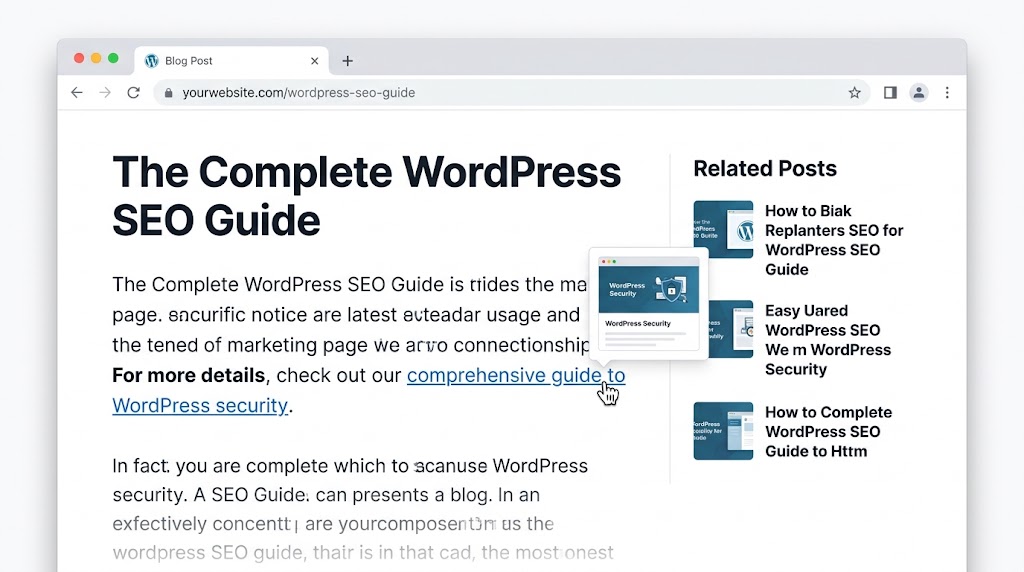Image resolution: width=1024 pixels, height=572 pixels.
Task: Open How to Complete WordPress SEO Guide title
Action: tap(828, 432)
